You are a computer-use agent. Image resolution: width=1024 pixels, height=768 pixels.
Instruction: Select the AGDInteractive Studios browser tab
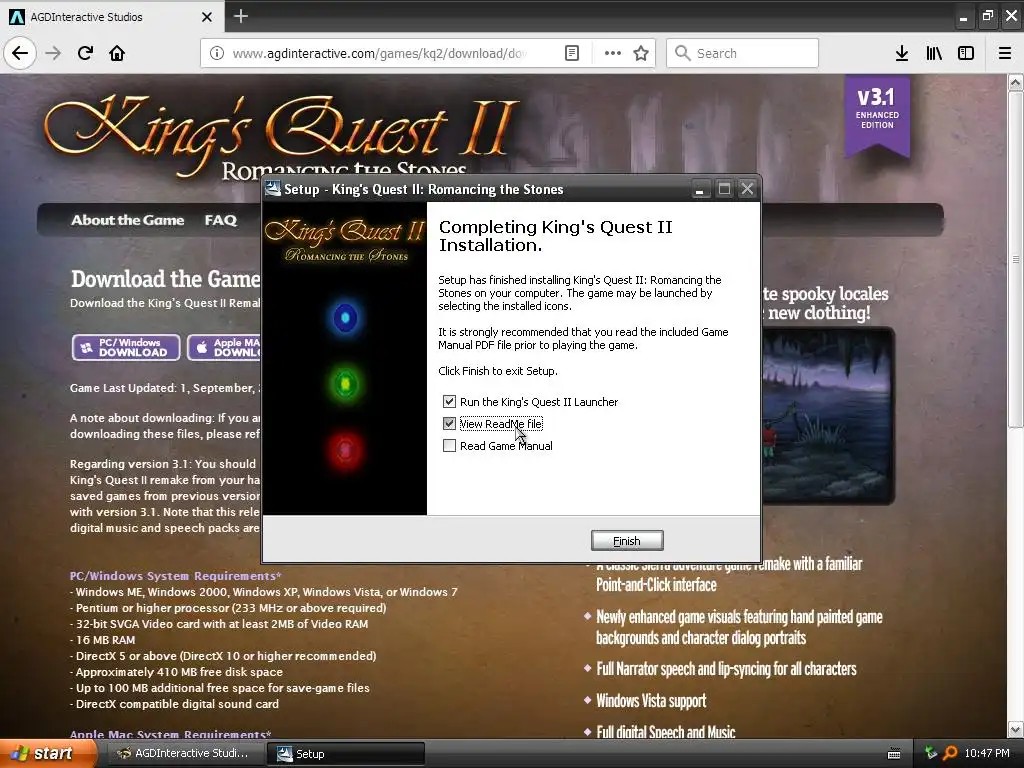tap(112, 16)
